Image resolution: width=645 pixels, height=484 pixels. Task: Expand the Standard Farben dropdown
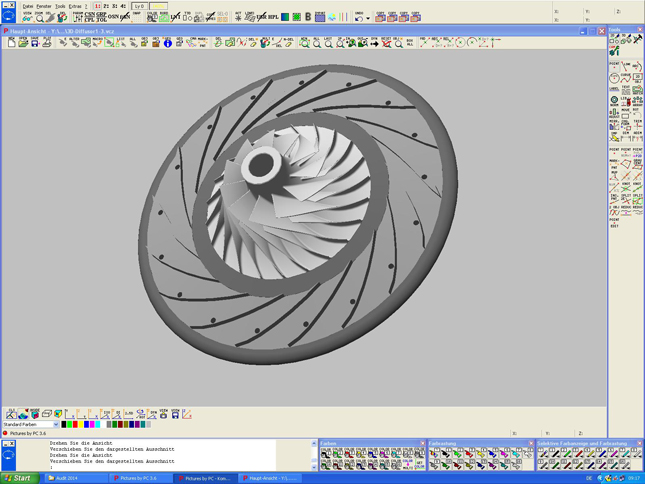pos(56,425)
